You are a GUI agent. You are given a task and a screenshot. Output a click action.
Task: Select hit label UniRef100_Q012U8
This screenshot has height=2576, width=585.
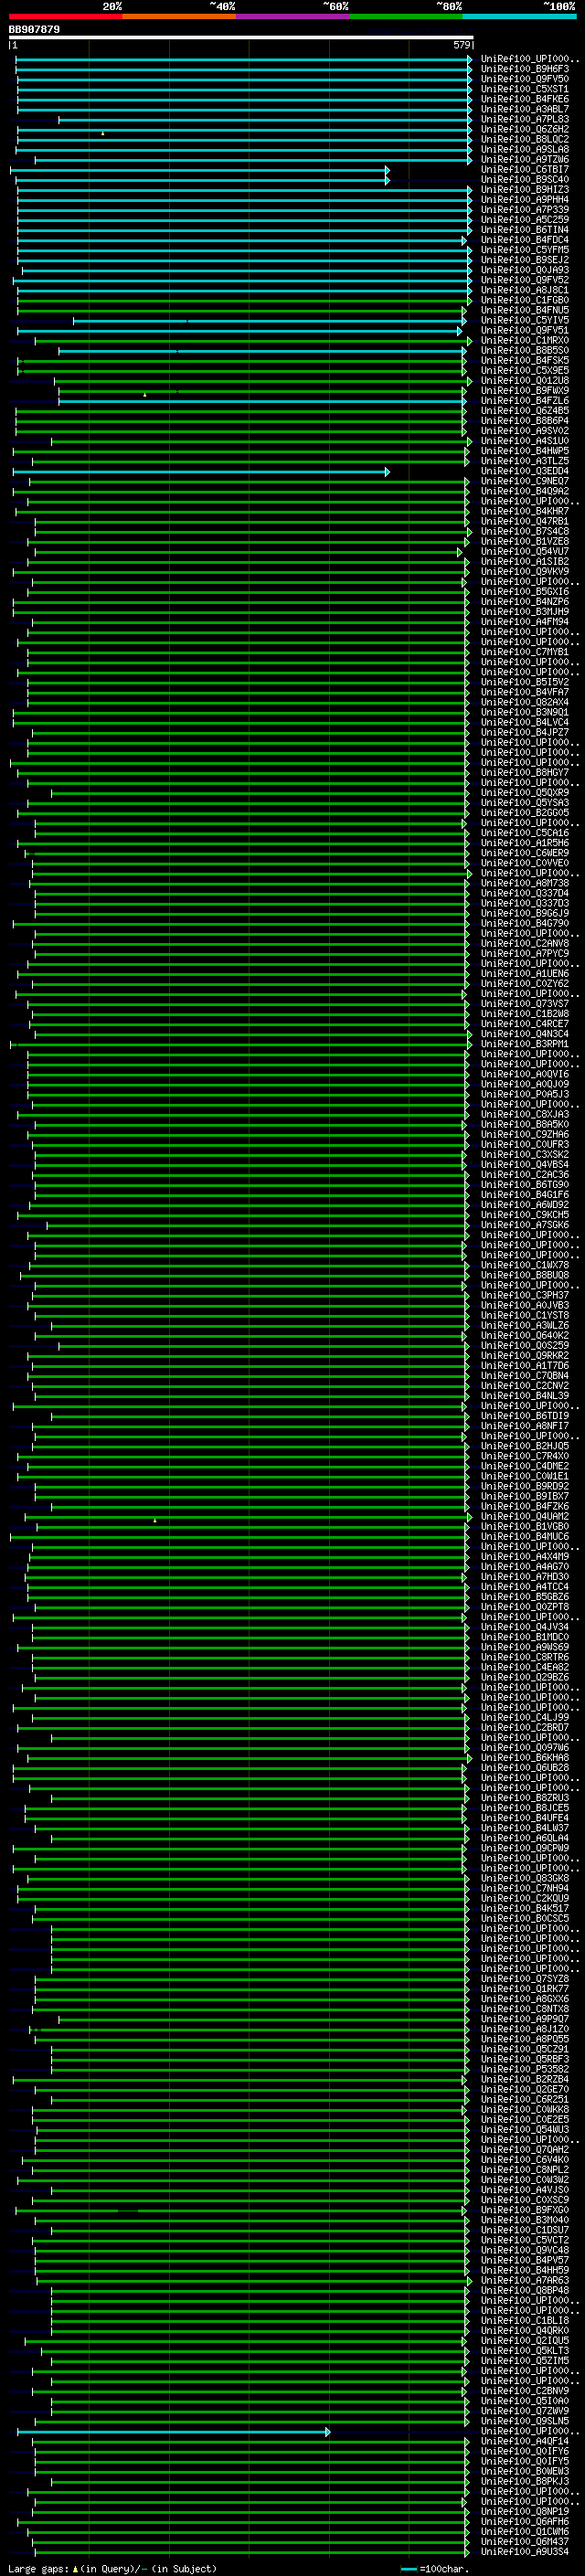tap(524, 380)
